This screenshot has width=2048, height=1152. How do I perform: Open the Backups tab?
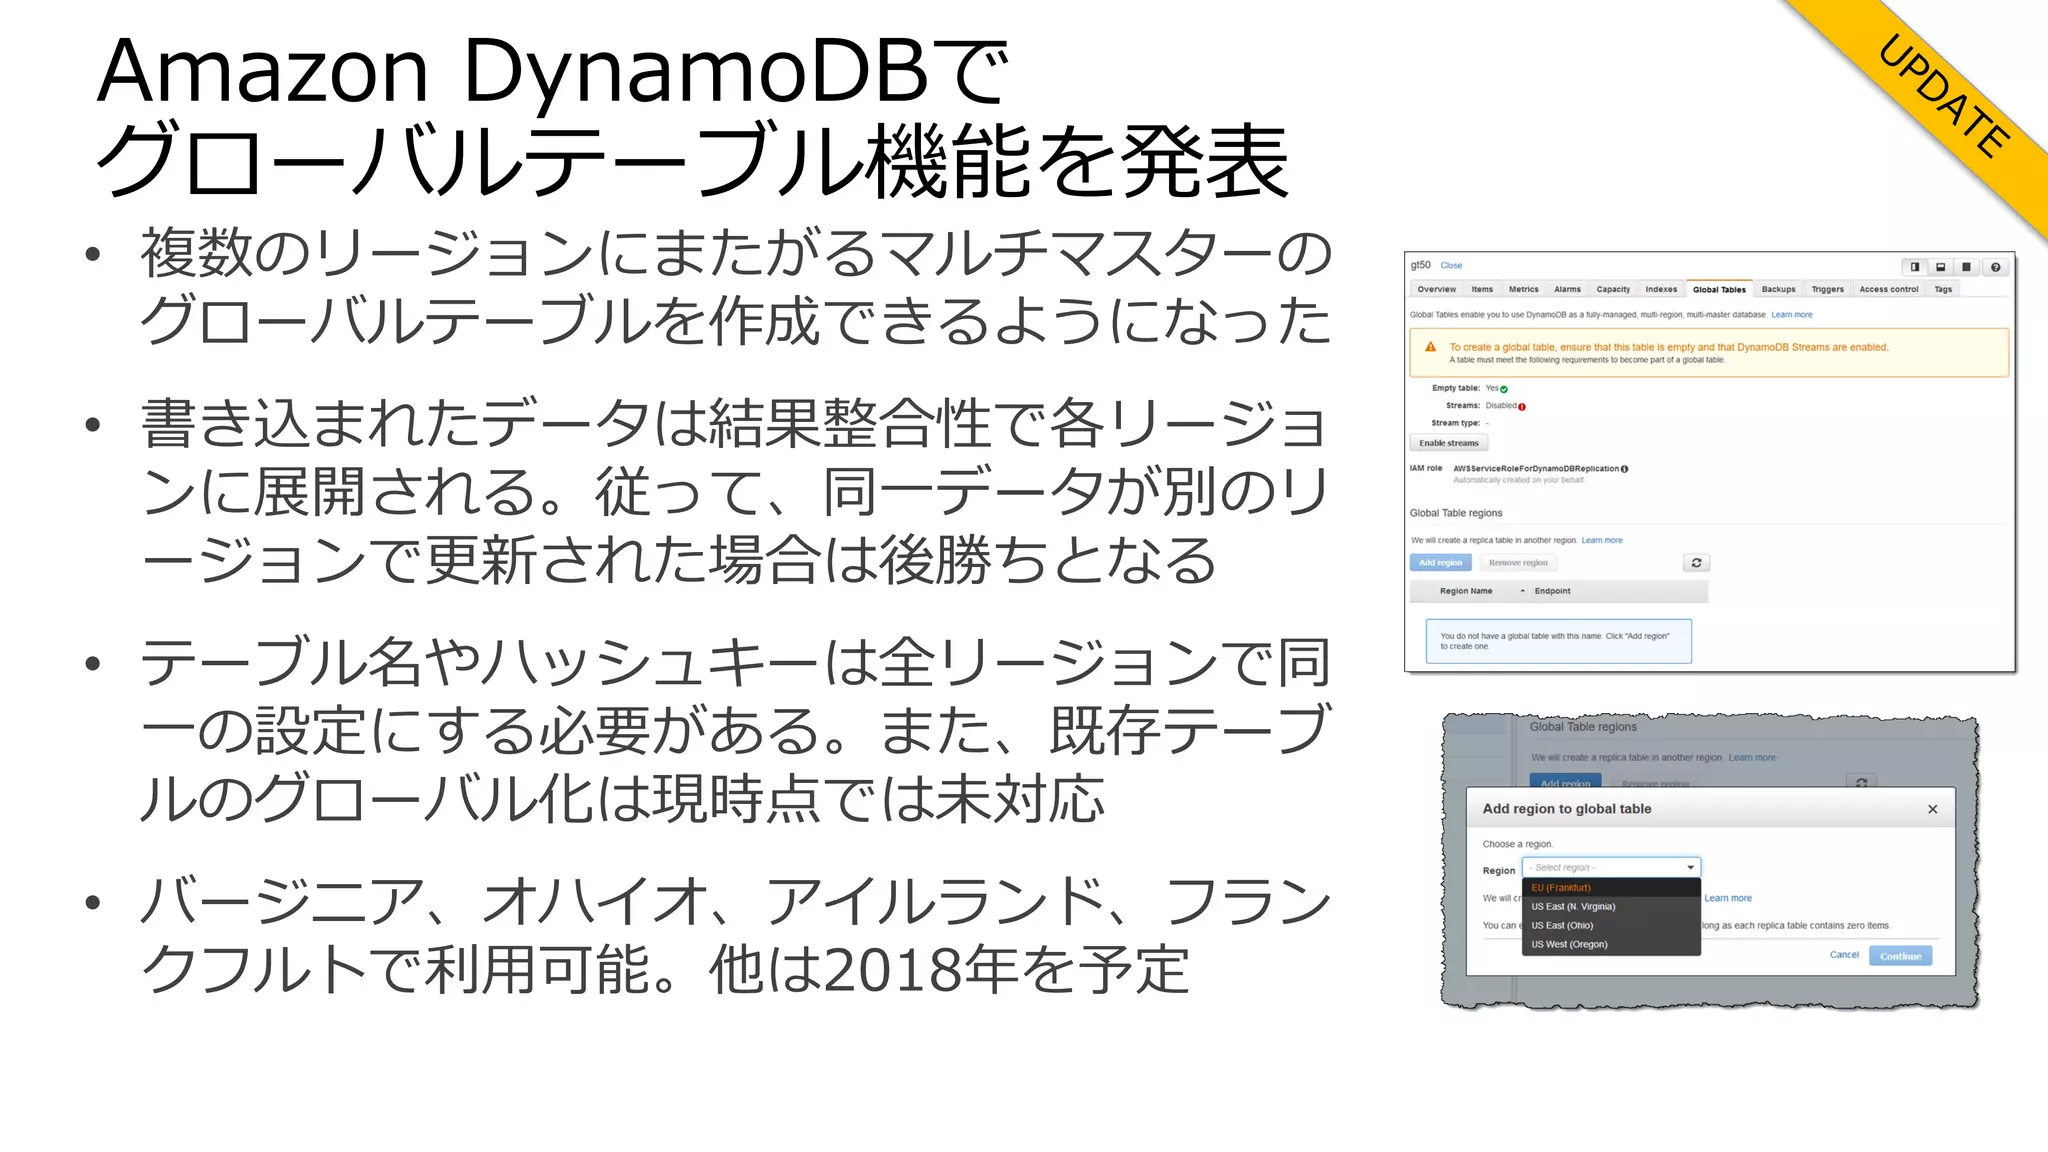1778,289
